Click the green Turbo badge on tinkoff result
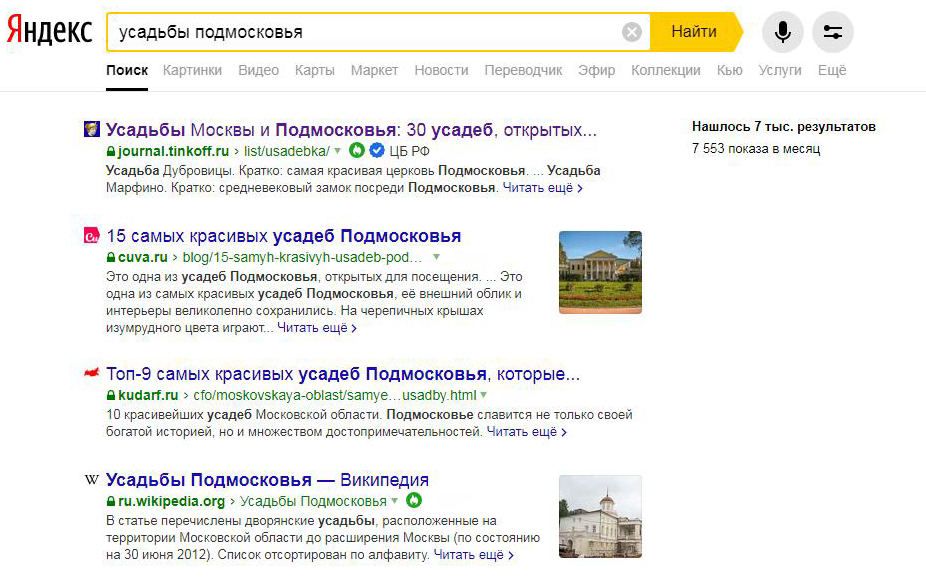 point(357,151)
